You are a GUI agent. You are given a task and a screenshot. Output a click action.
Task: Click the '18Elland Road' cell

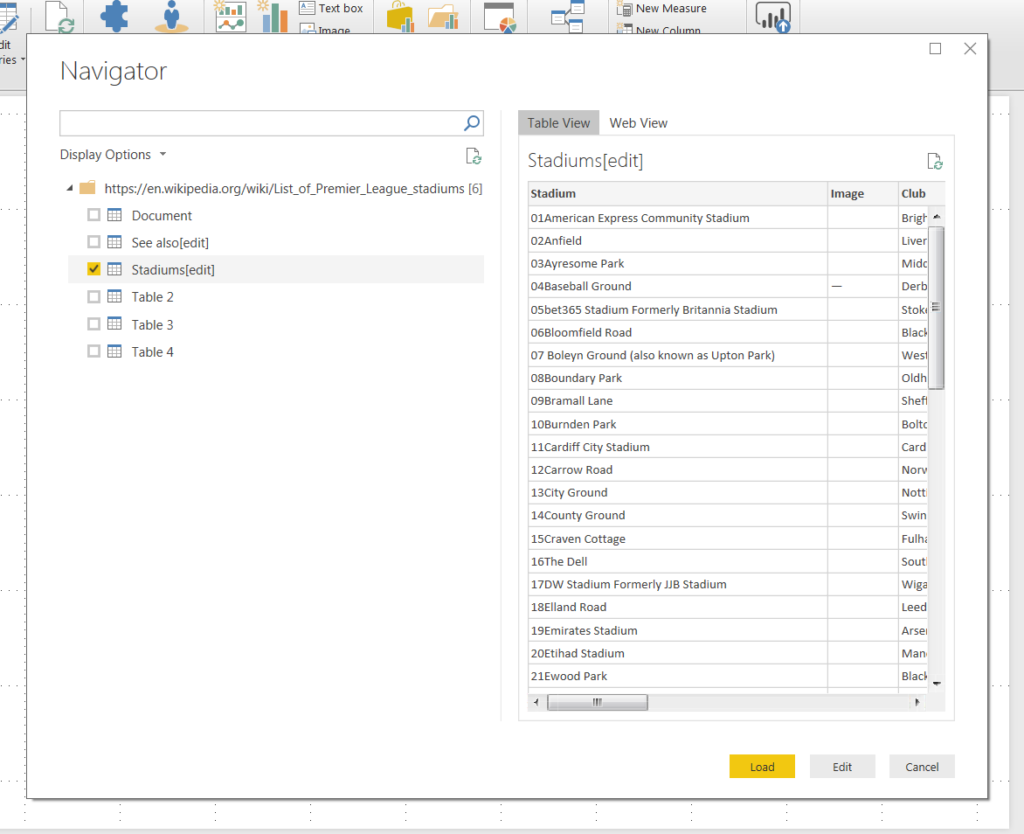click(x=678, y=607)
